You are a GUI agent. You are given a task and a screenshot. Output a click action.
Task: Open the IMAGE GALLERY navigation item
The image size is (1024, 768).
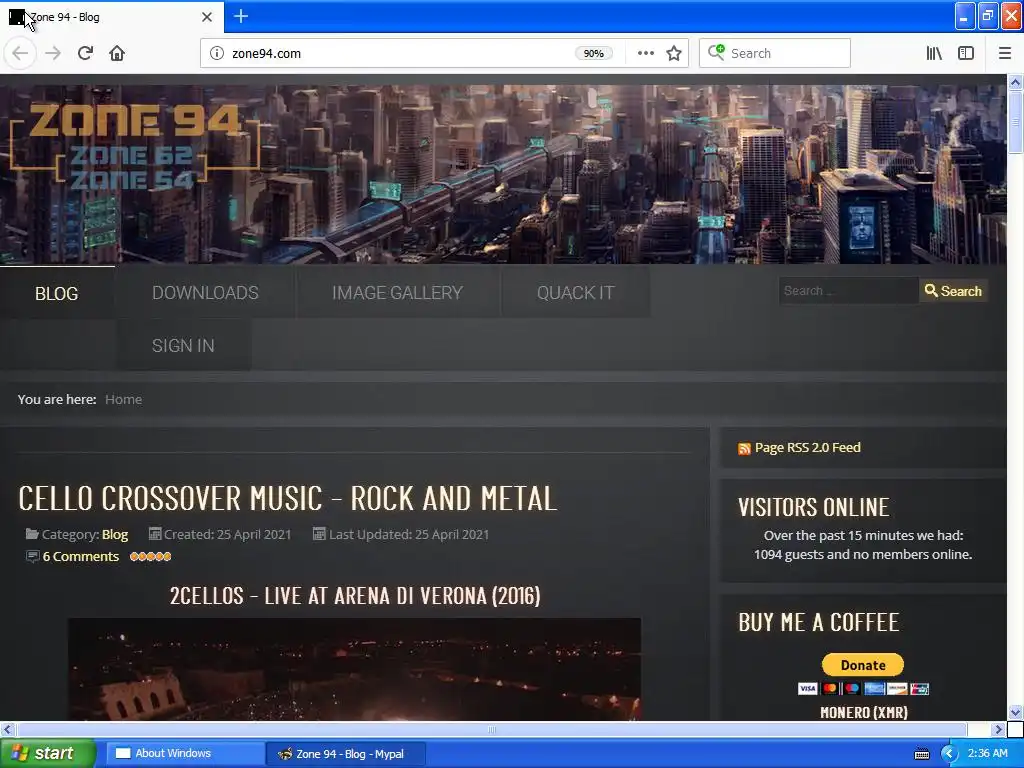coord(397,293)
